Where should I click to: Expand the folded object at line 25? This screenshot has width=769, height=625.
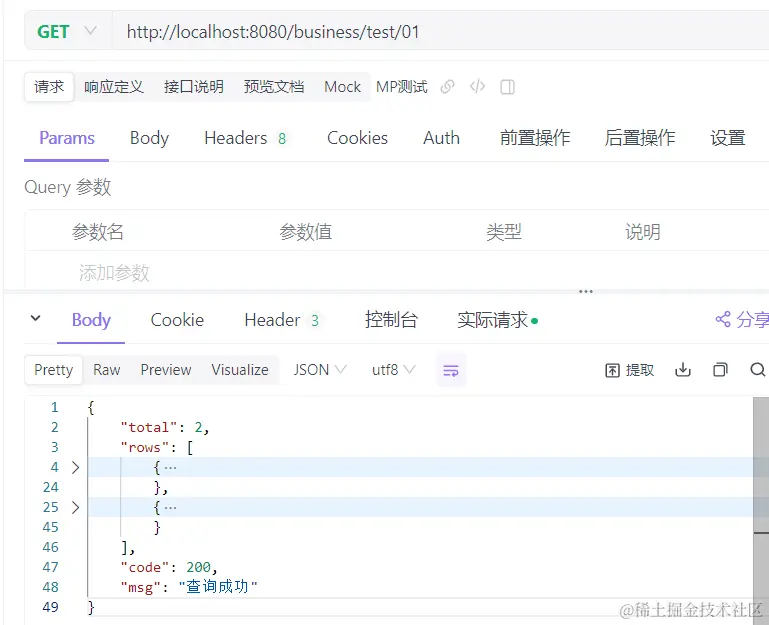point(76,507)
